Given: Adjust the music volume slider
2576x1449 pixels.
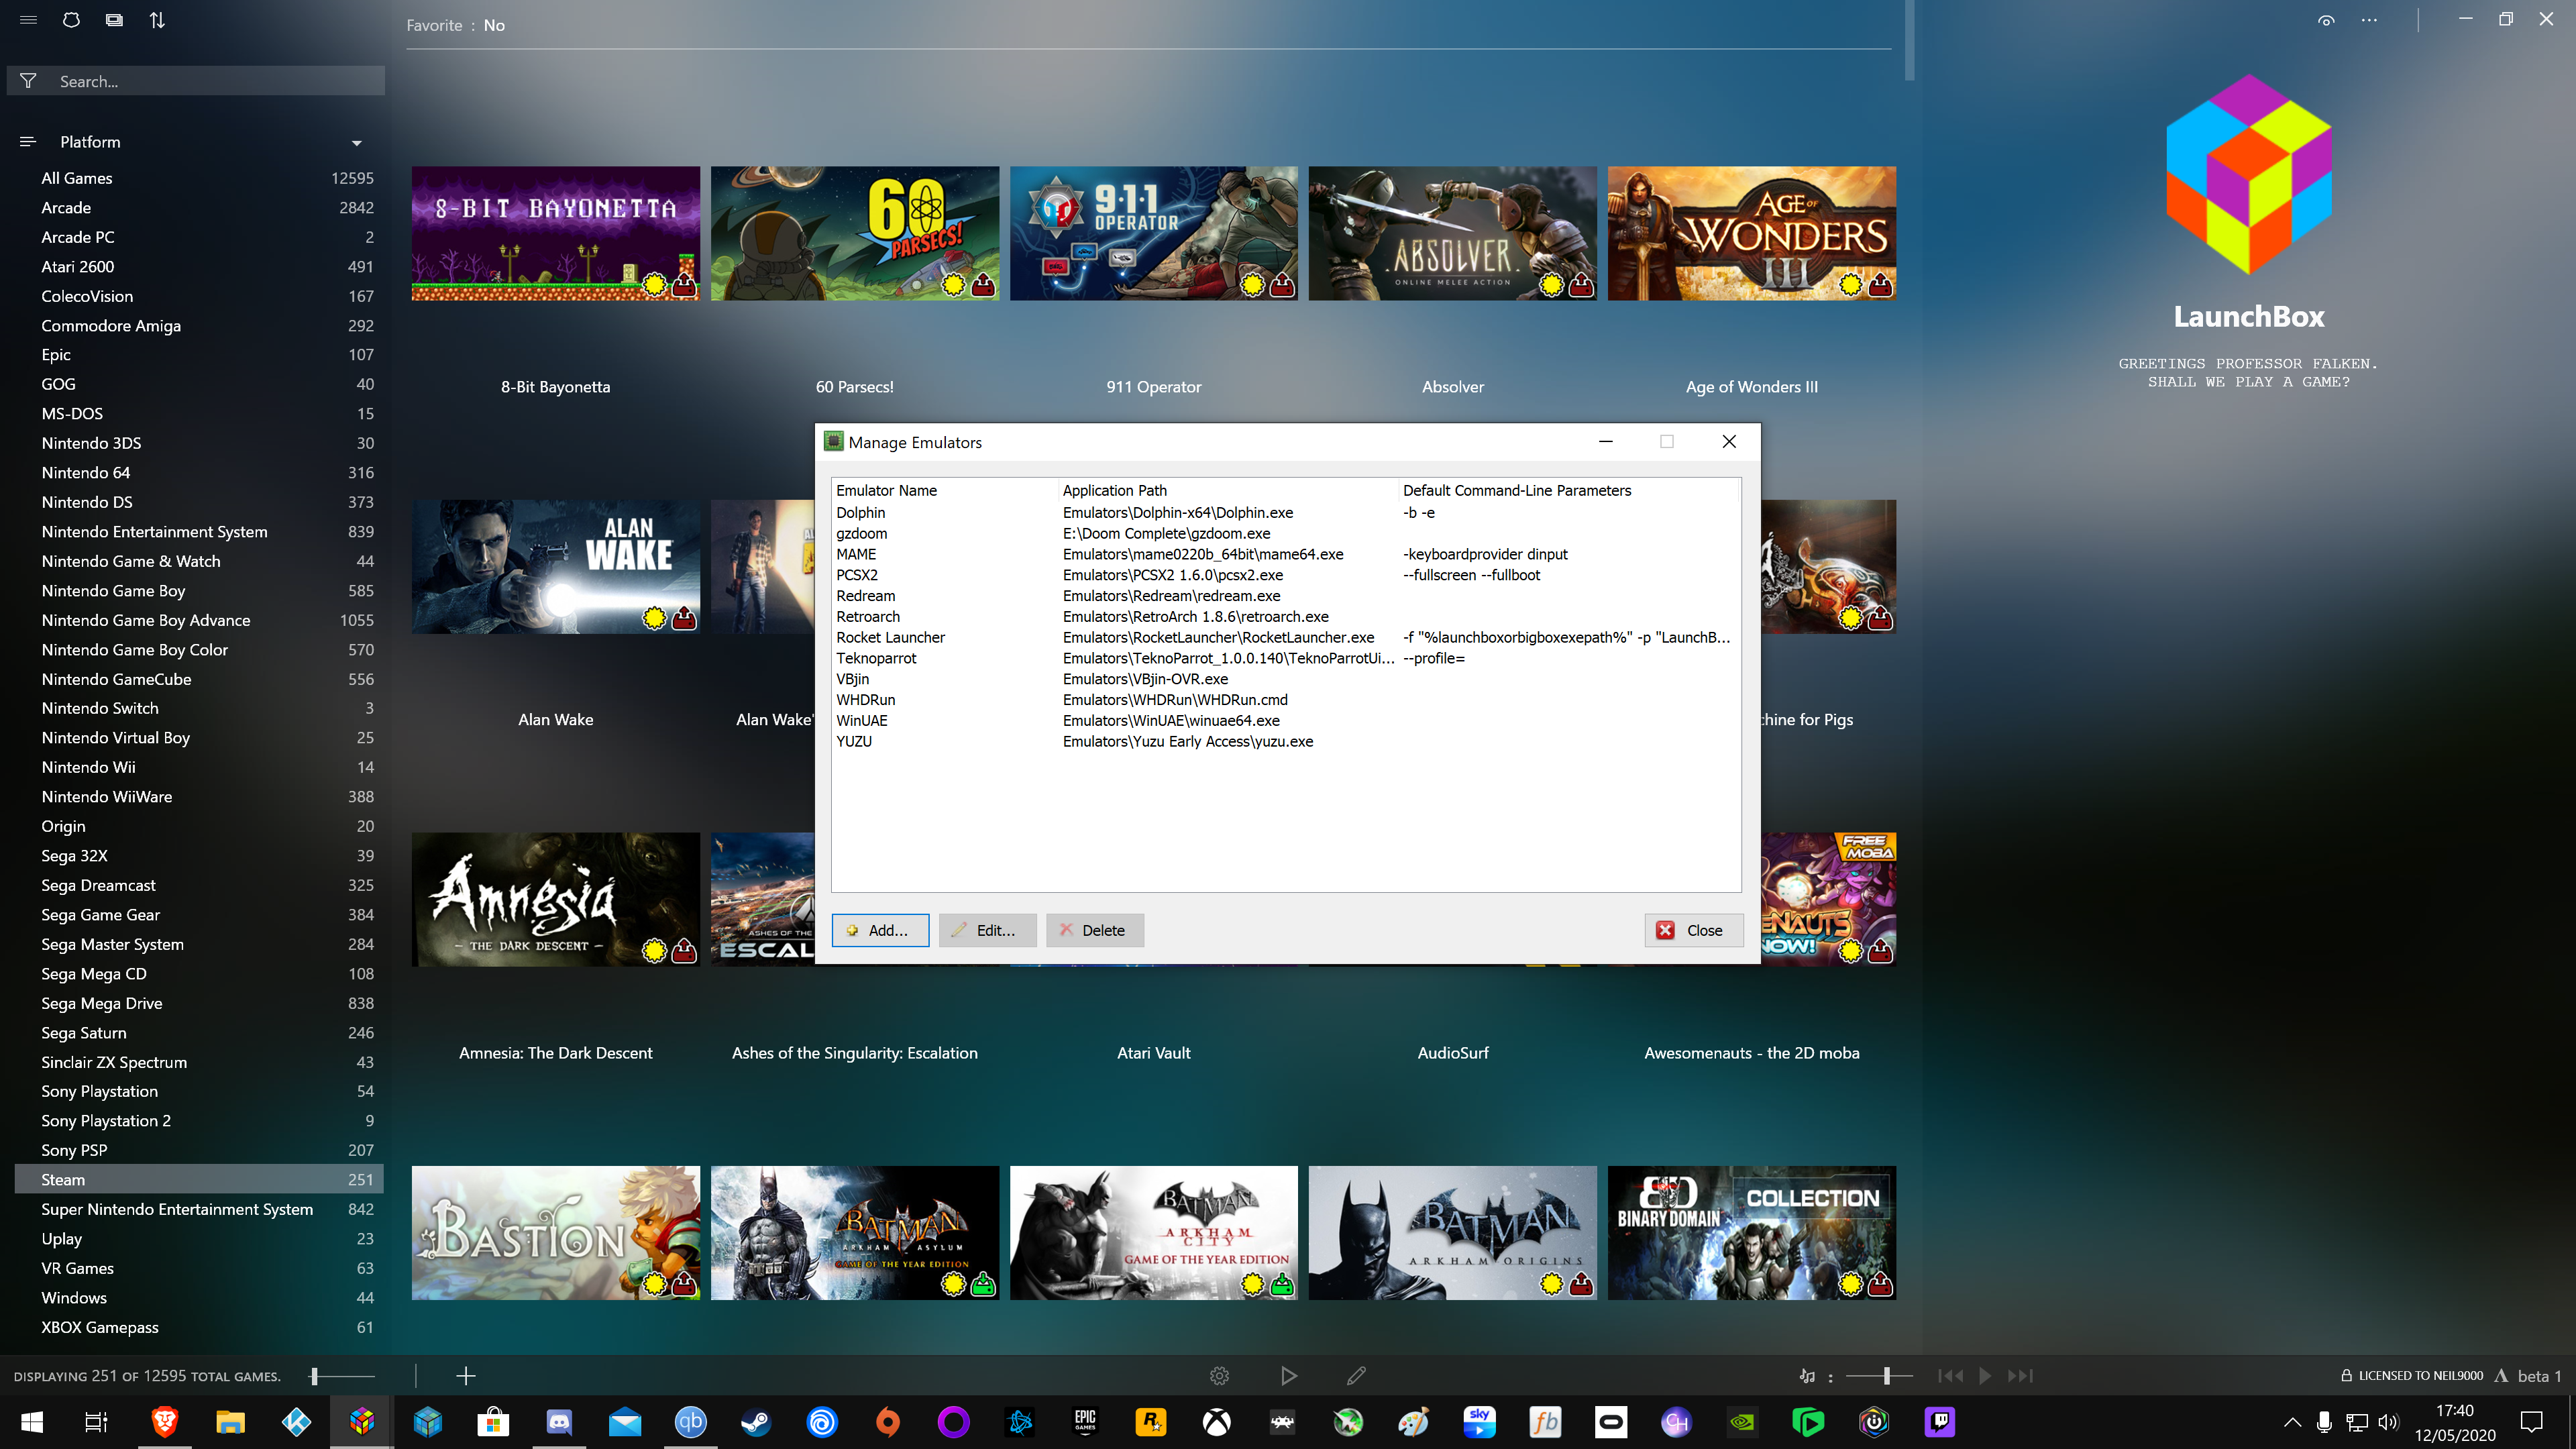Looking at the screenshot, I should coord(1879,1376).
